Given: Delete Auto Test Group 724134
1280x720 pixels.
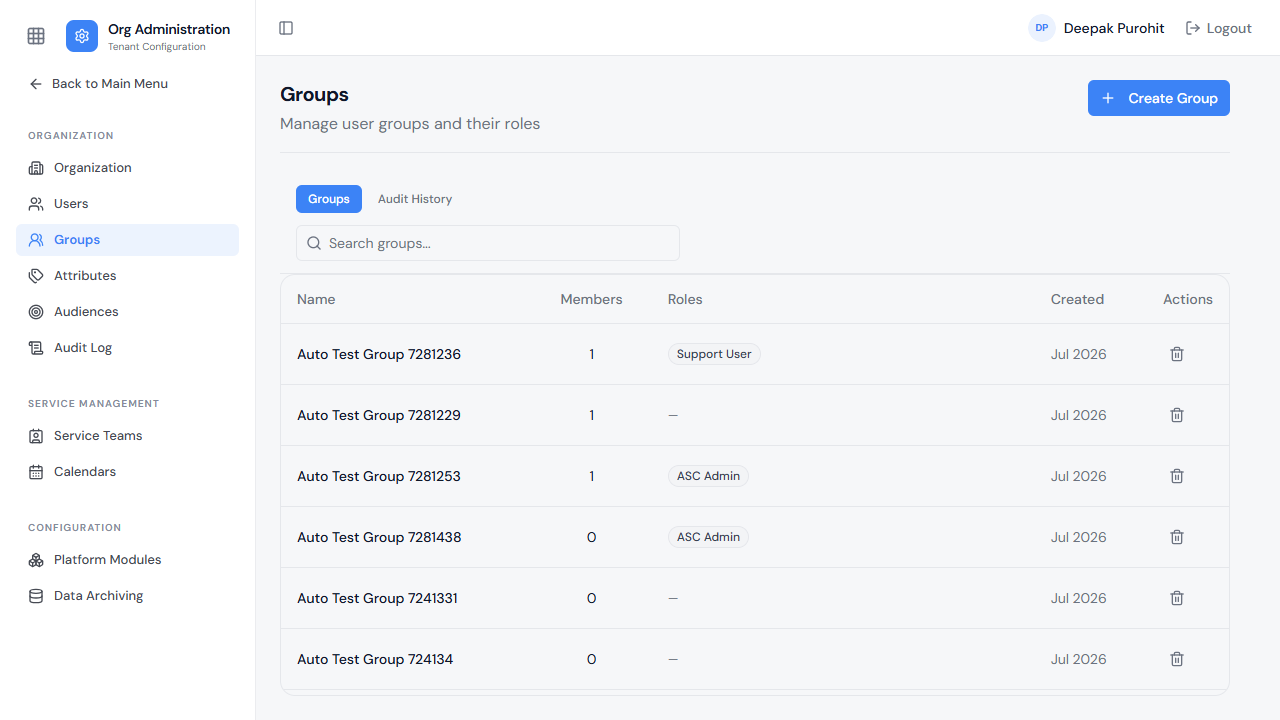Looking at the screenshot, I should coord(1177,659).
